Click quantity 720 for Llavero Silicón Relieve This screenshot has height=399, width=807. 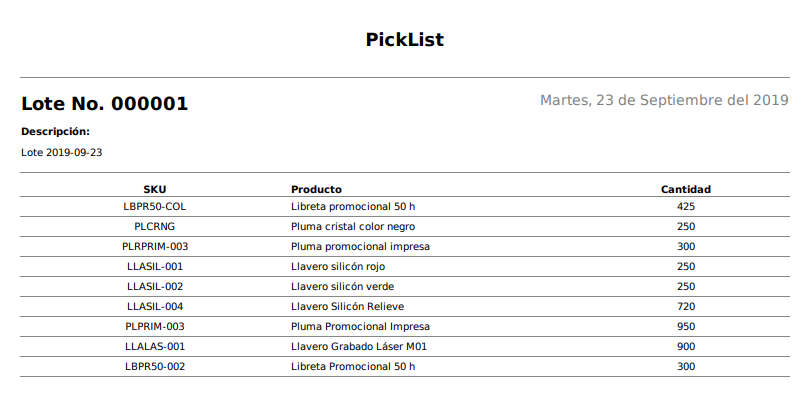[x=686, y=307]
